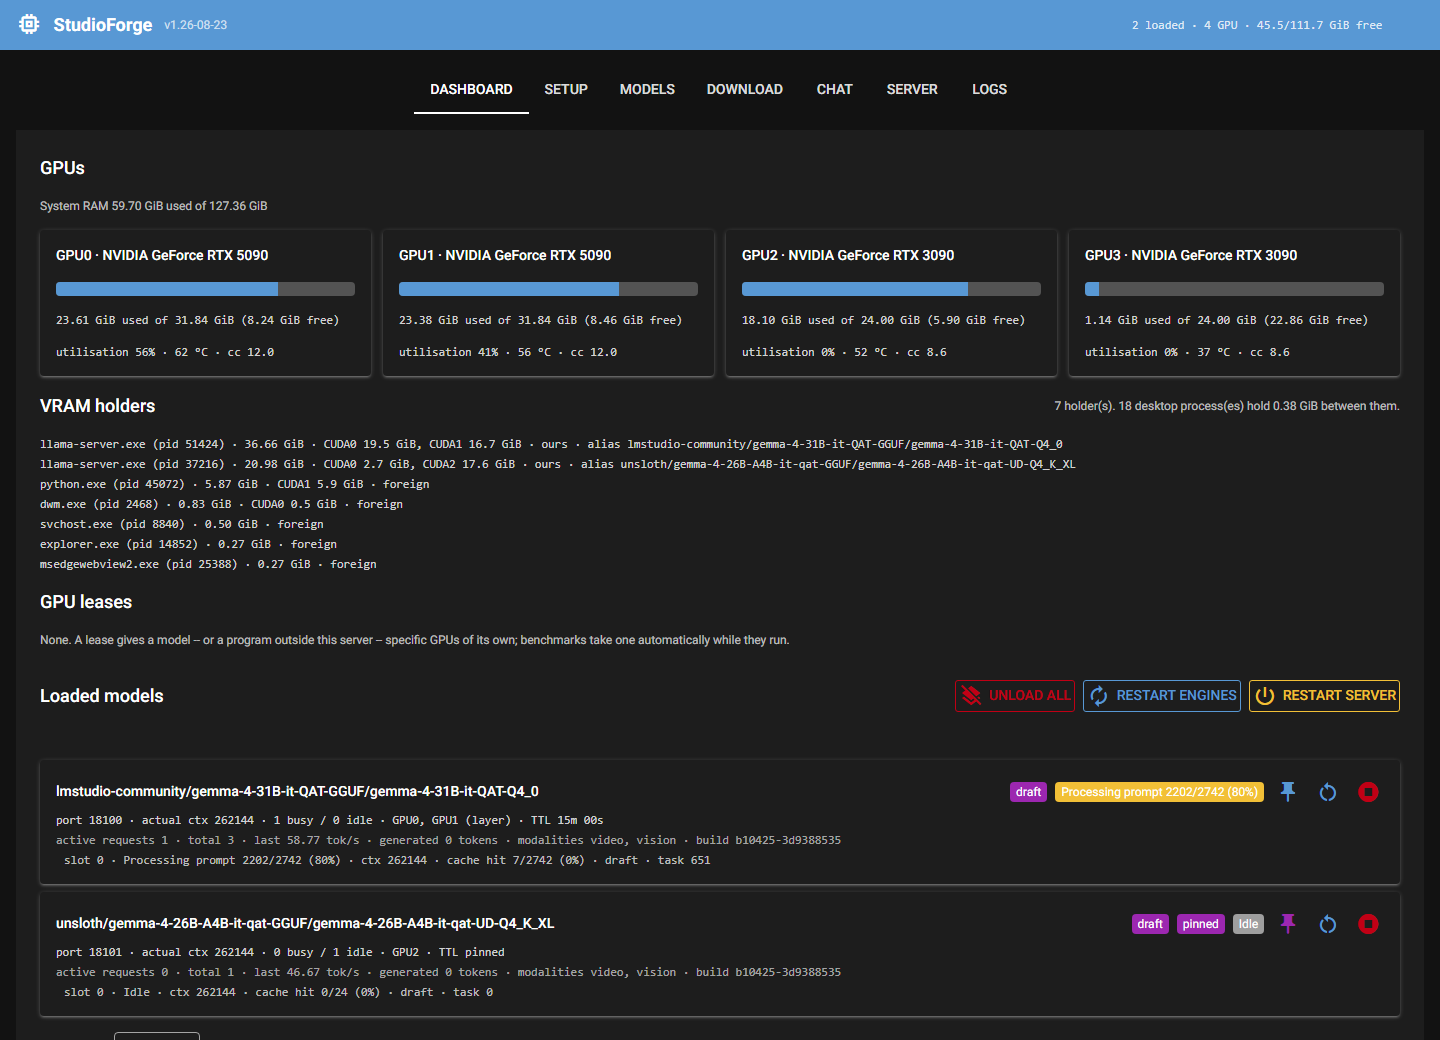
Task: Reload the gemma-4-26B-A4B UD-Q4_K_XL model
Action: click(1328, 924)
